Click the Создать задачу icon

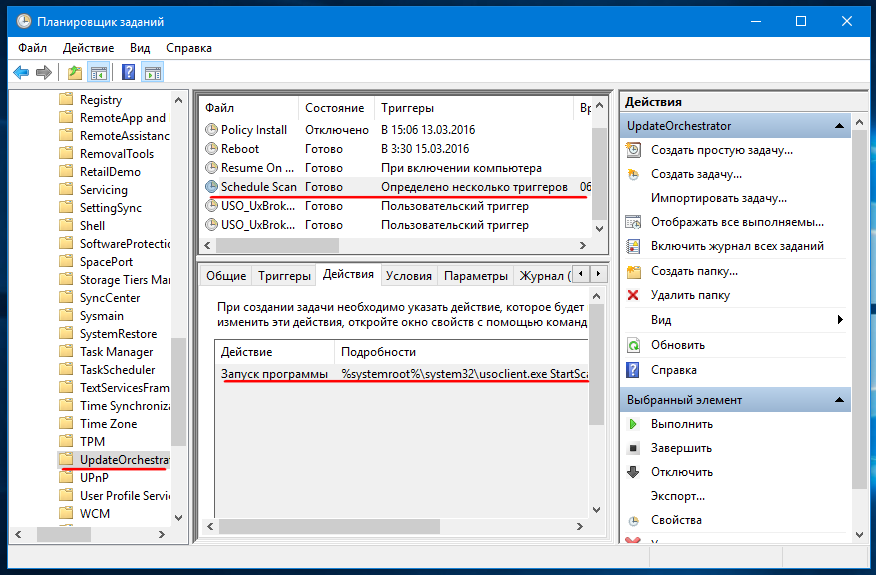point(633,174)
